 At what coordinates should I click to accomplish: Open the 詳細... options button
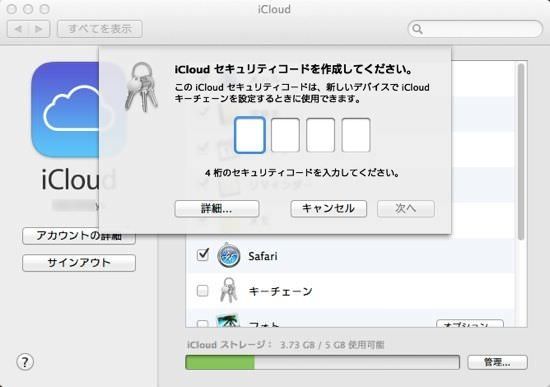217,209
